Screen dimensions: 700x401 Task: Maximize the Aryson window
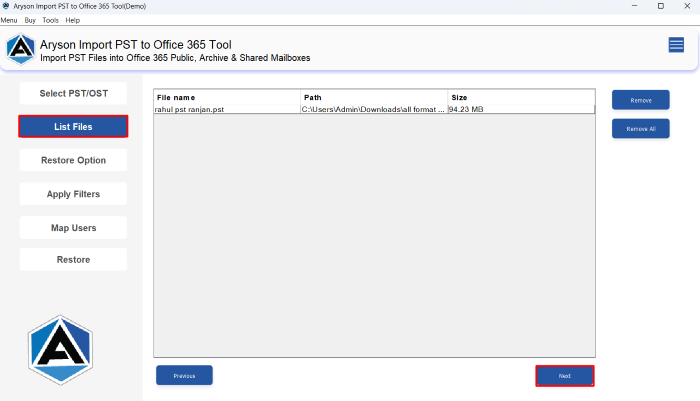click(661, 6)
